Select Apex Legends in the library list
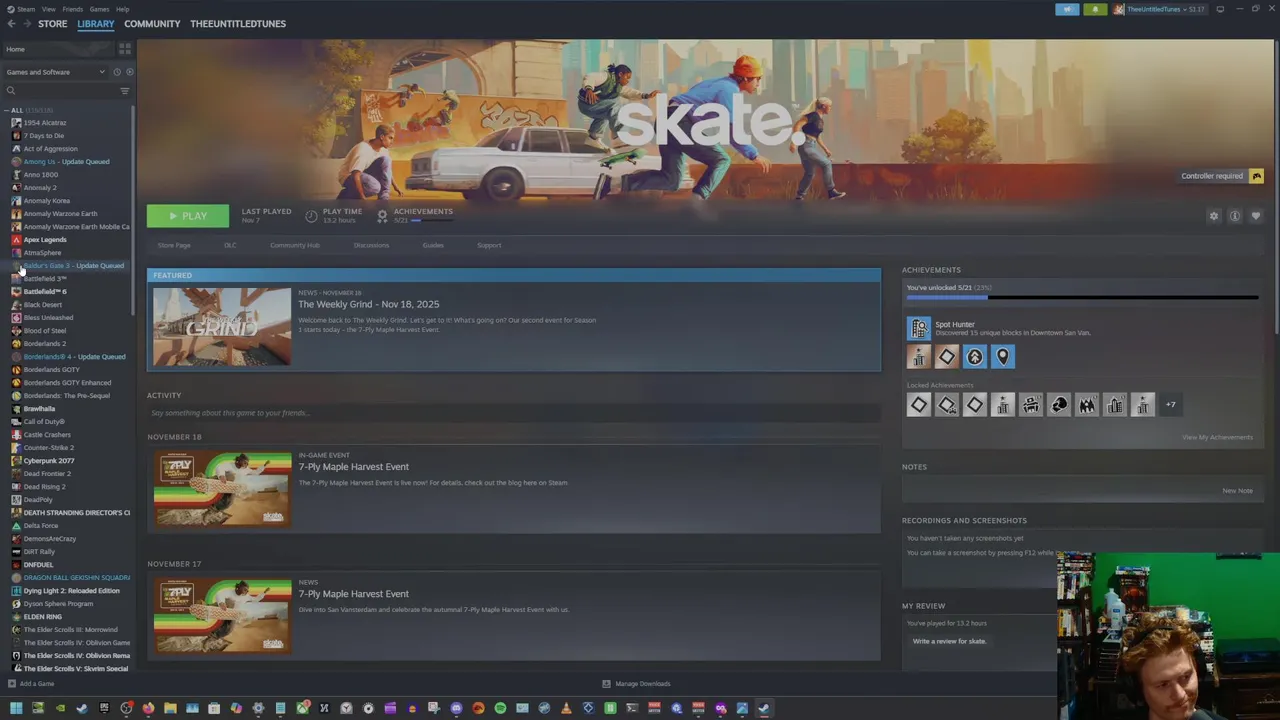Image resolution: width=1280 pixels, height=720 pixels. pos(45,240)
